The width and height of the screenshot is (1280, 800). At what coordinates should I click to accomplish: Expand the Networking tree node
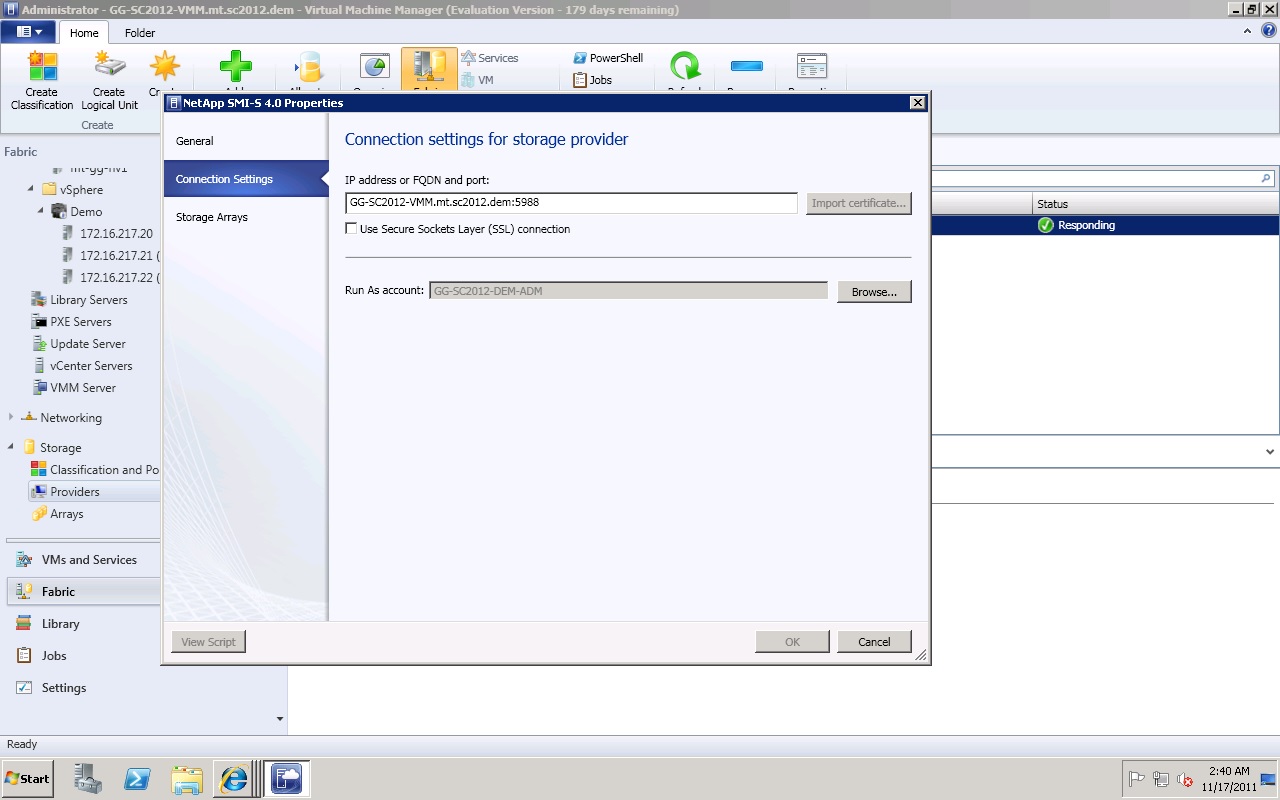[11, 417]
